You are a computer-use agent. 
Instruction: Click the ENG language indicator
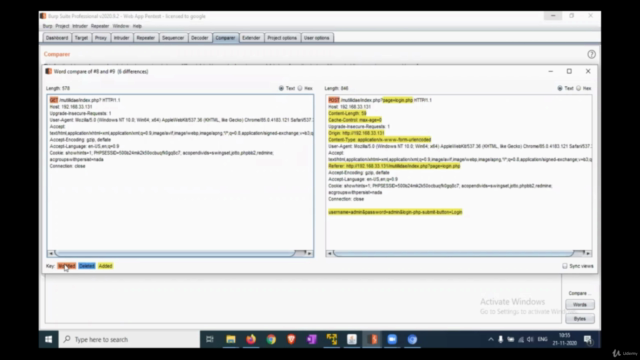pos(542,339)
